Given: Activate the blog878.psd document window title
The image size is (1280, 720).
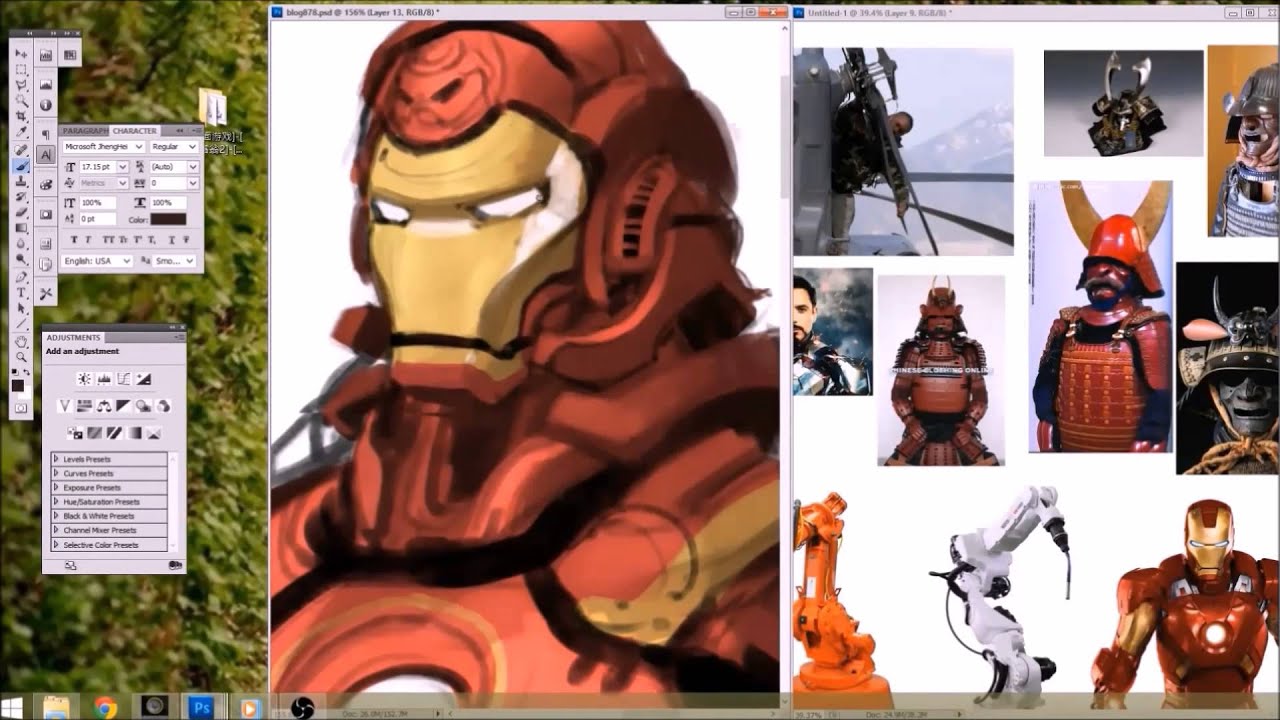Looking at the screenshot, I should pos(362,12).
